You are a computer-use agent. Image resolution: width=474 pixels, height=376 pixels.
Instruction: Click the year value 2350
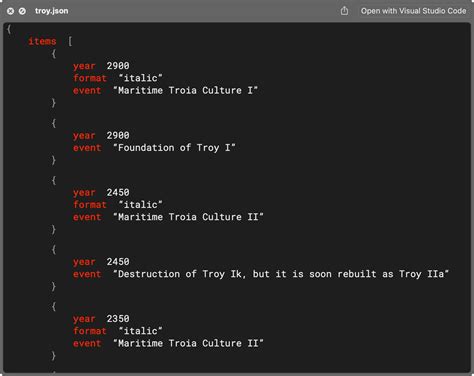tap(118, 319)
